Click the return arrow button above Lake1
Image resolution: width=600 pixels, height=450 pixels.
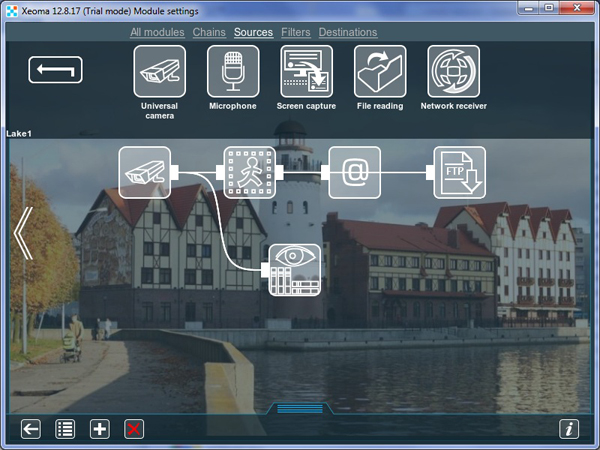[55, 70]
